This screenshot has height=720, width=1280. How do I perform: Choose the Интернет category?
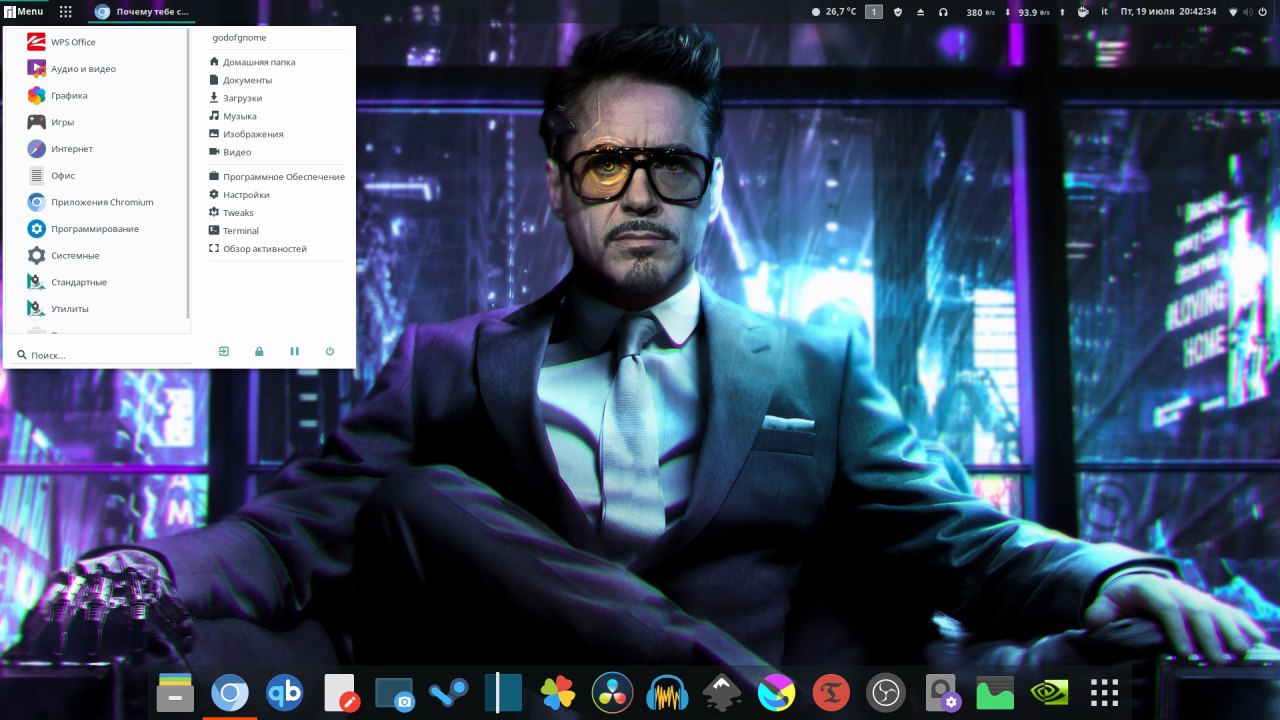point(96,149)
